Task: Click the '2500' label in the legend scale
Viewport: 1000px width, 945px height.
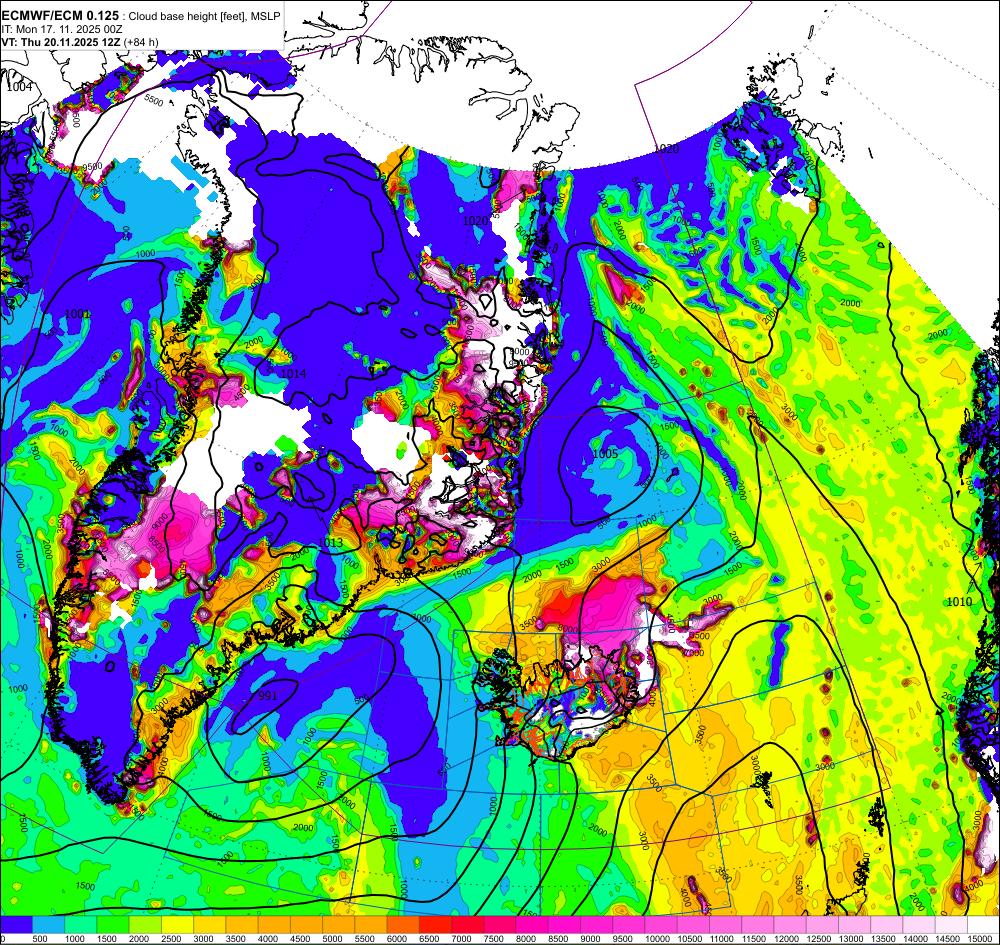Action: pyautogui.click(x=171, y=938)
